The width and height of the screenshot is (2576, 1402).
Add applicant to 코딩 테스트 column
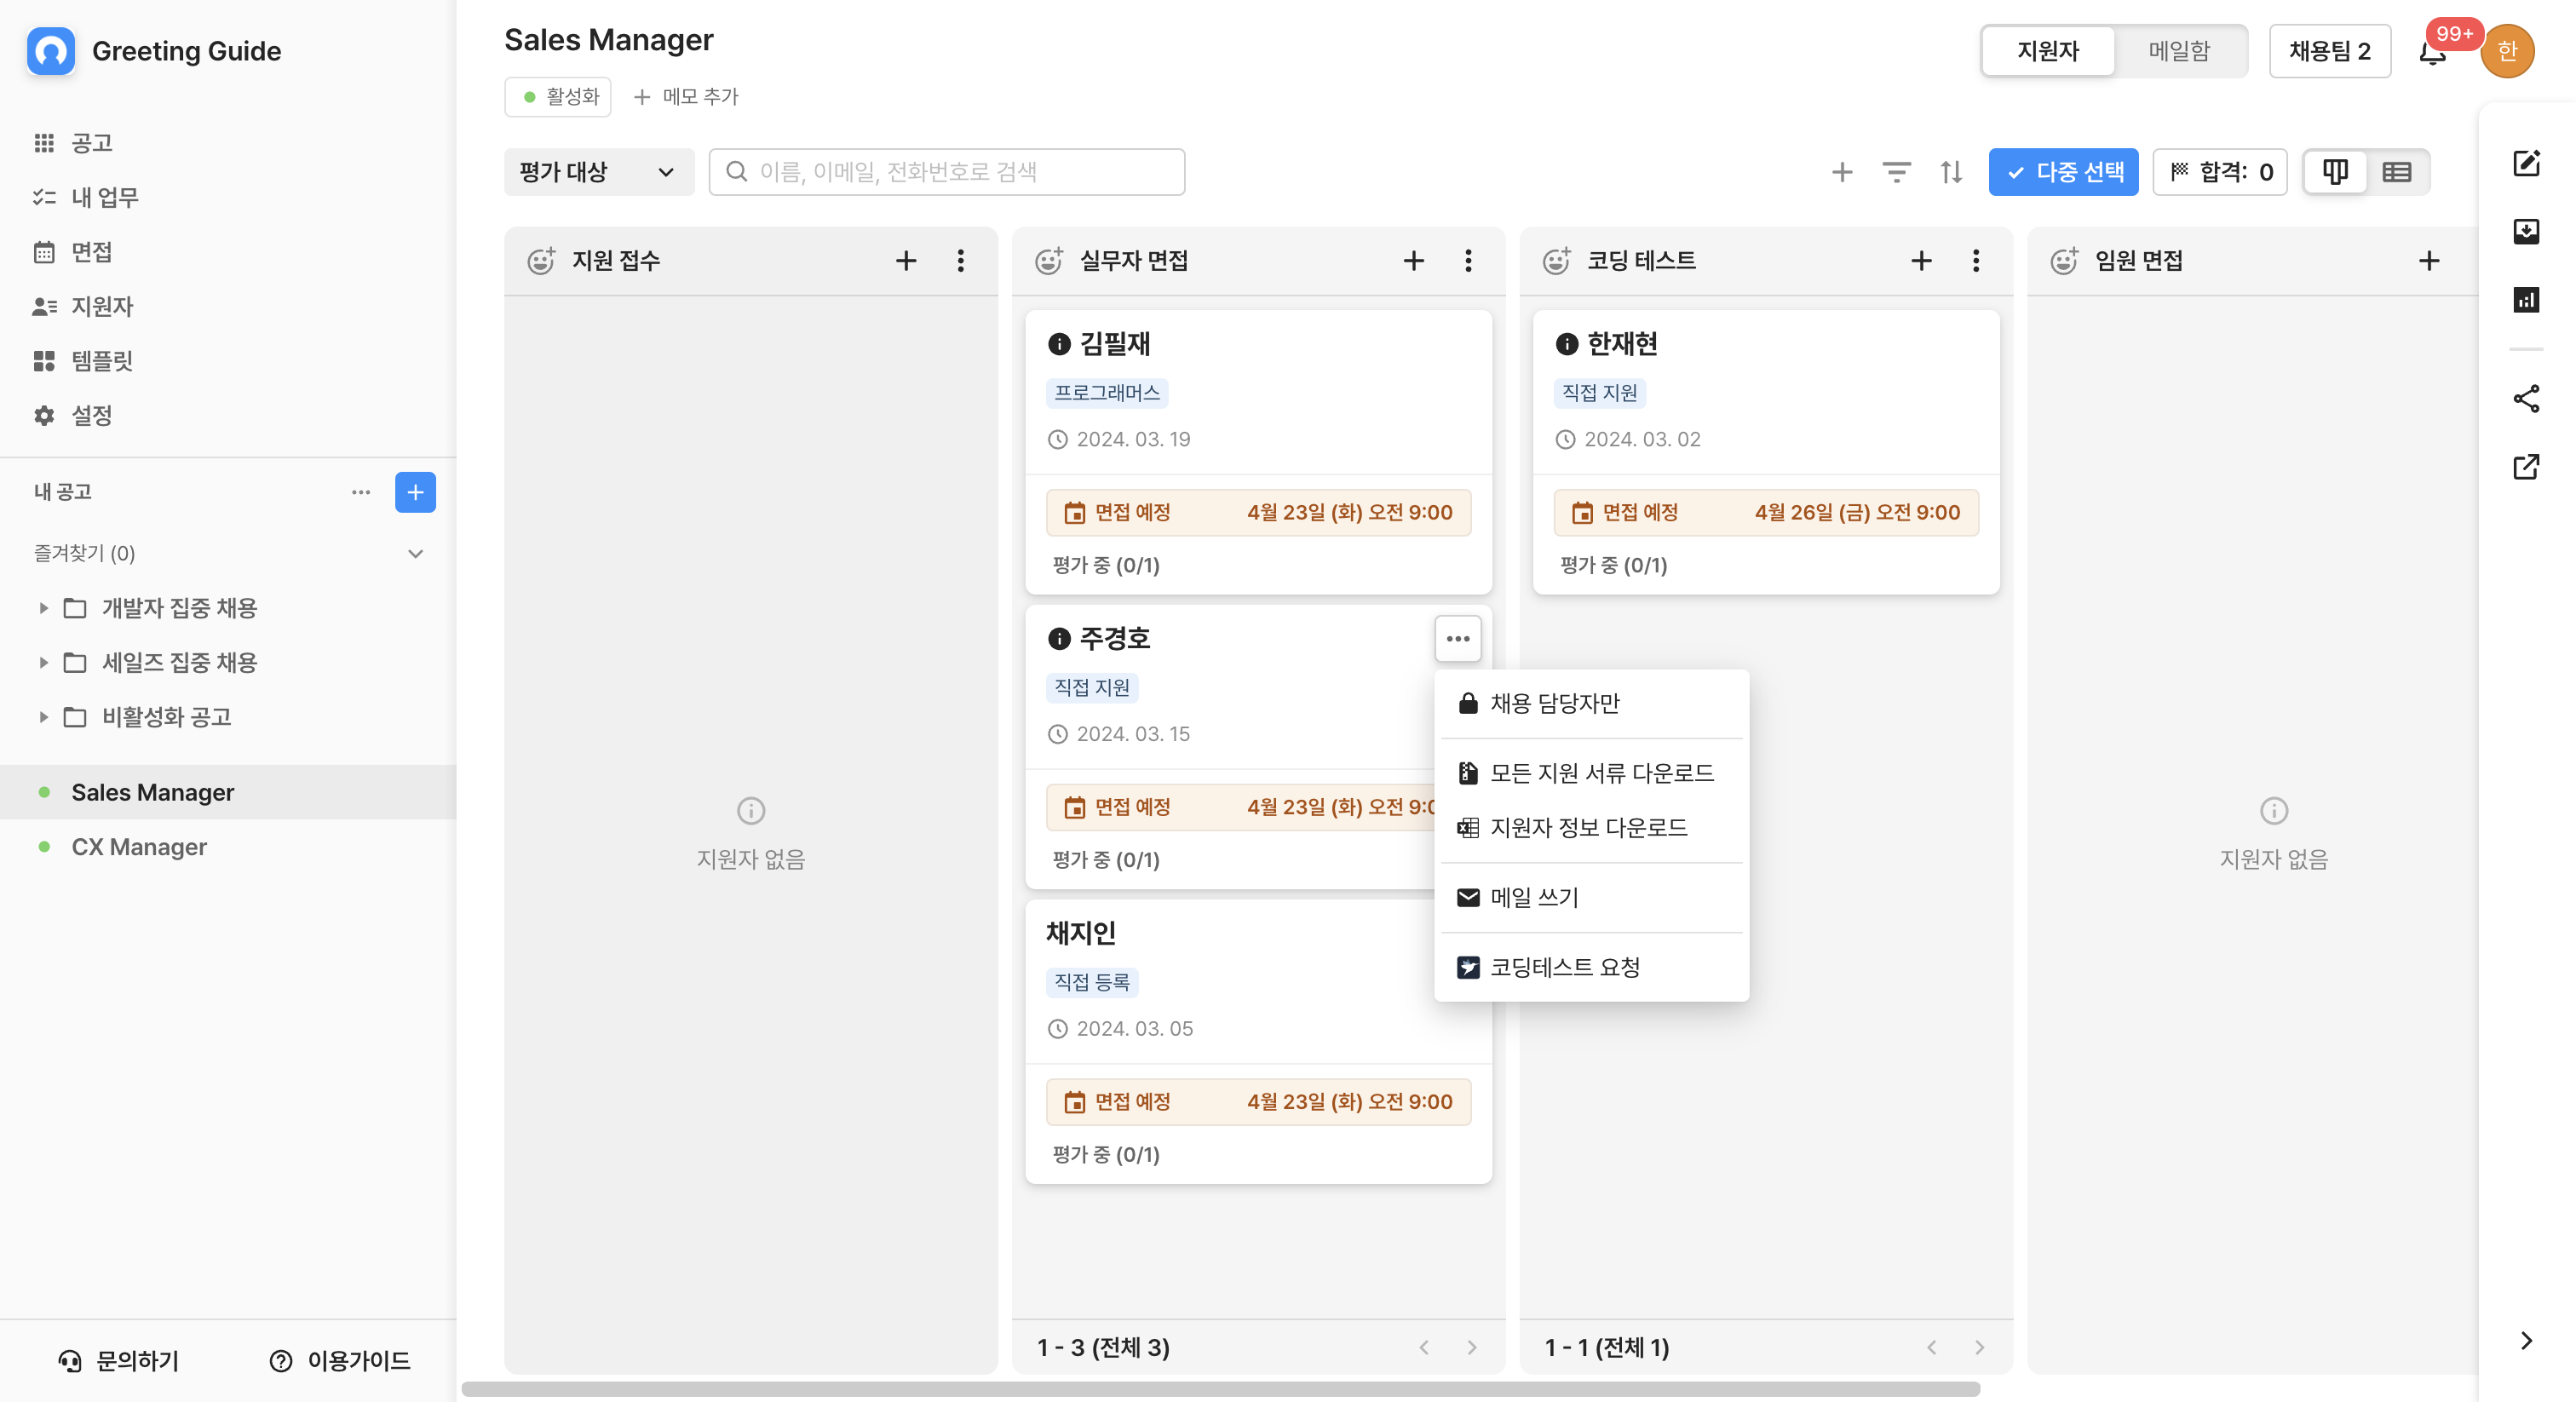(x=1922, y=261)
